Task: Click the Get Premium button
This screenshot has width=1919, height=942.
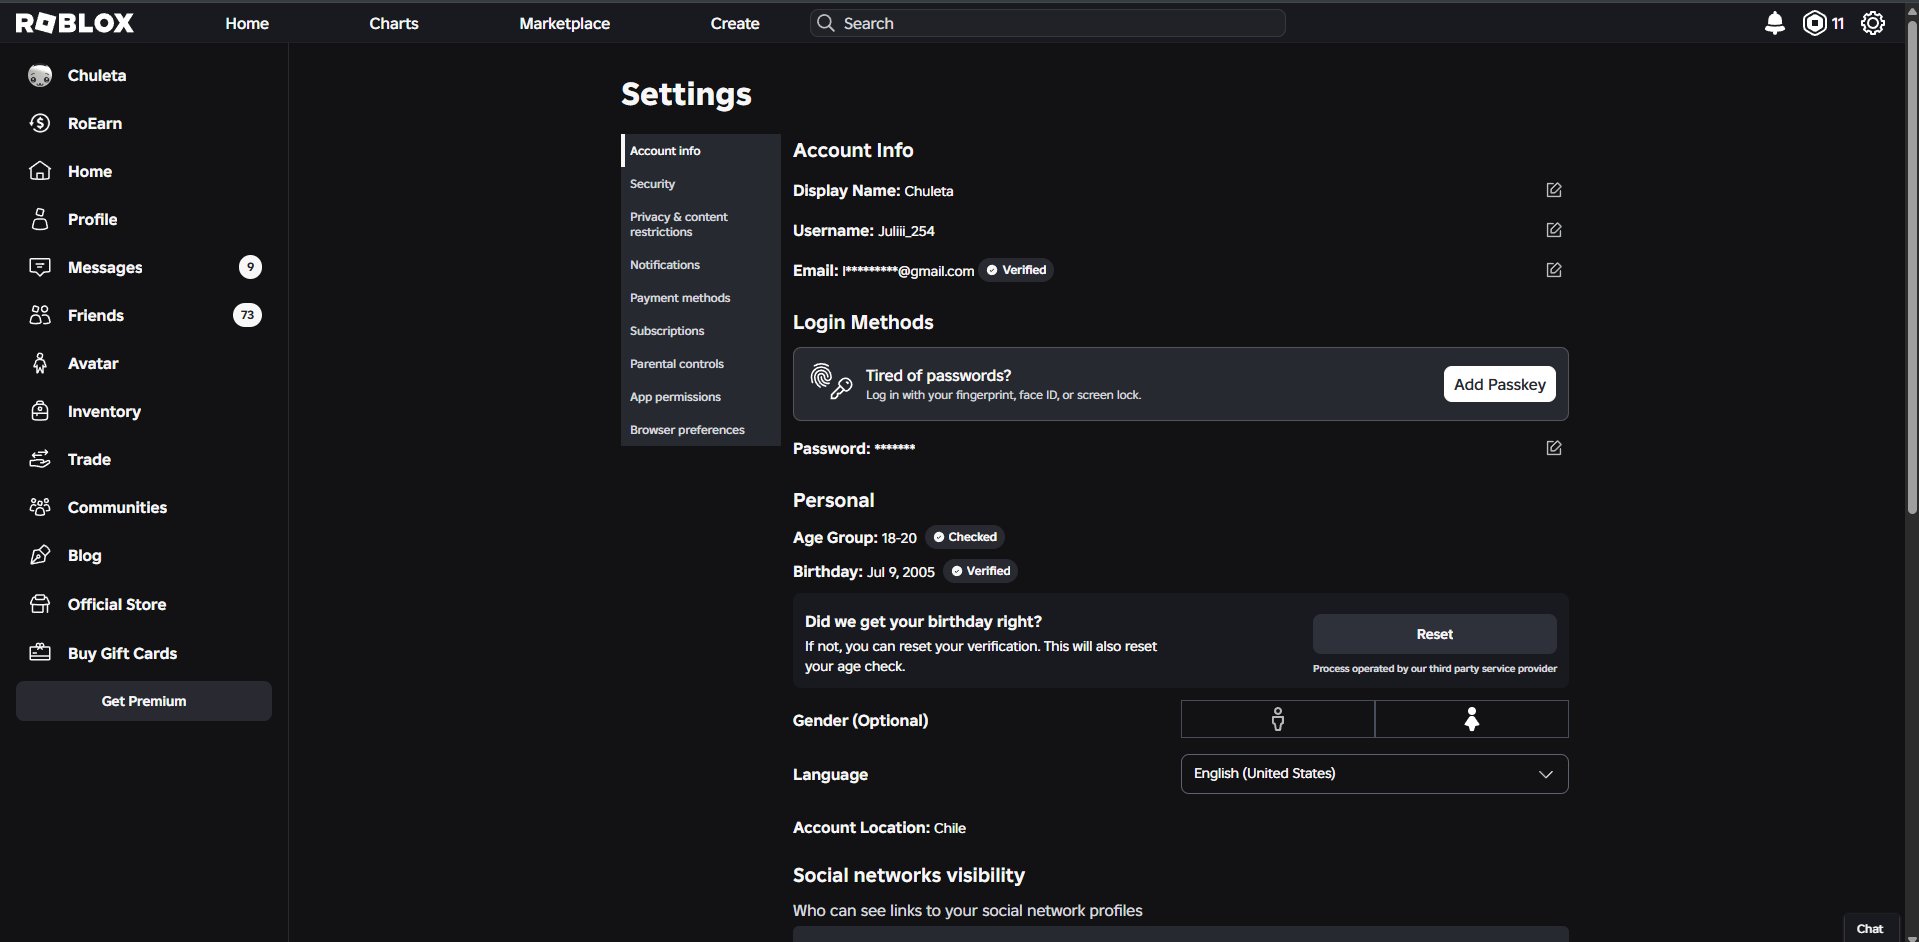Action: 144,701
